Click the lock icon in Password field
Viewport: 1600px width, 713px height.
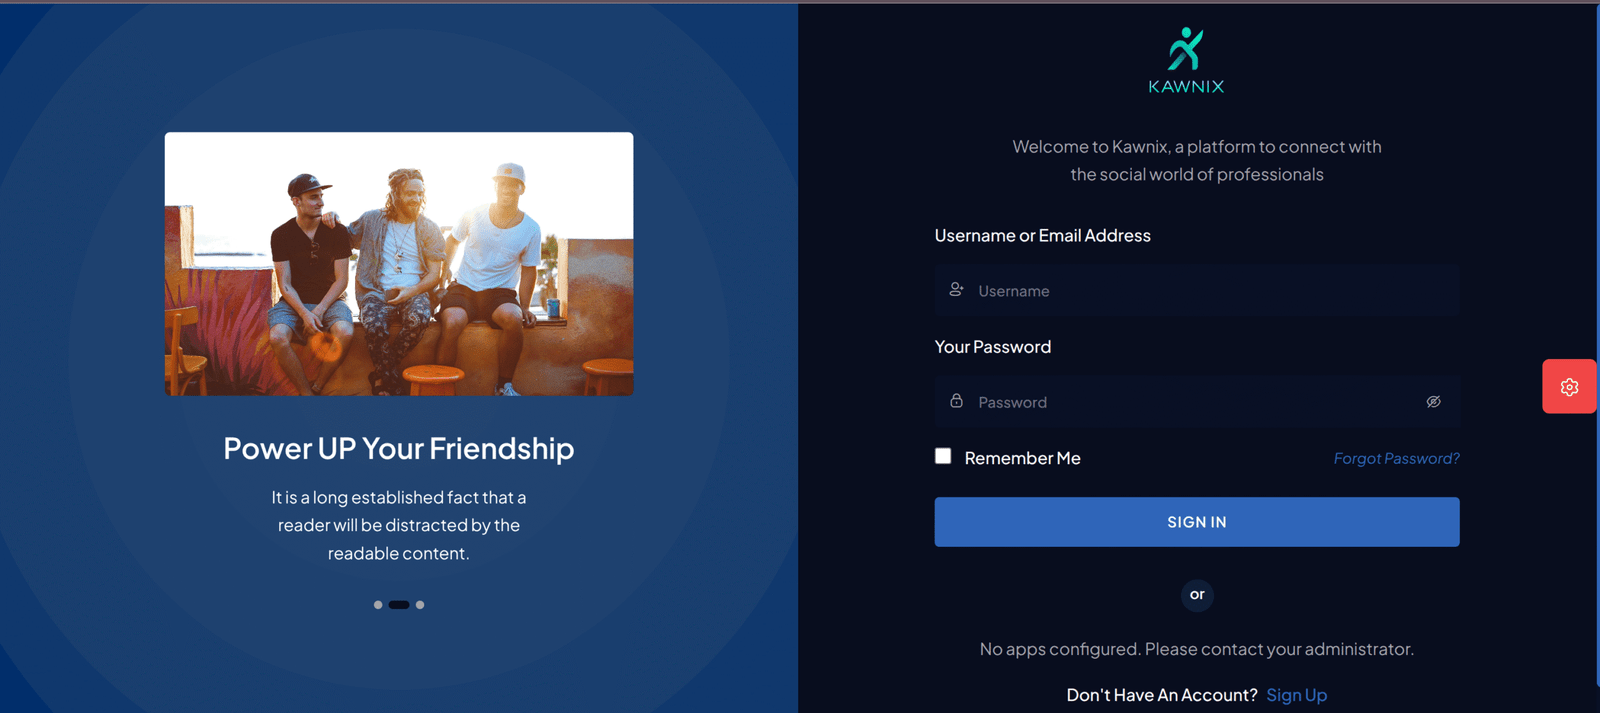[957, 401]
